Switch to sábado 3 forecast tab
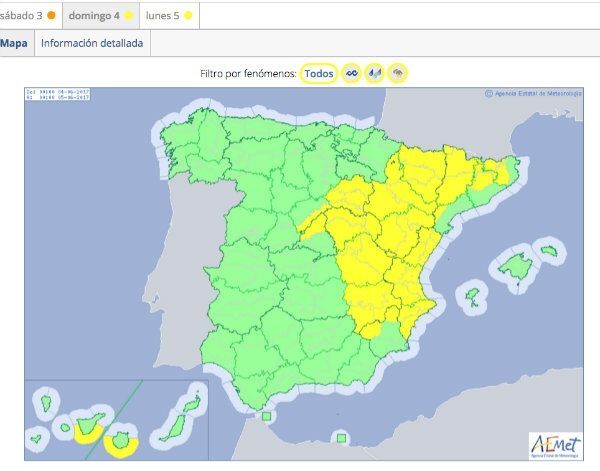Image resolution: width=600 pixels, height=471 pixels. tap(28, 15)
